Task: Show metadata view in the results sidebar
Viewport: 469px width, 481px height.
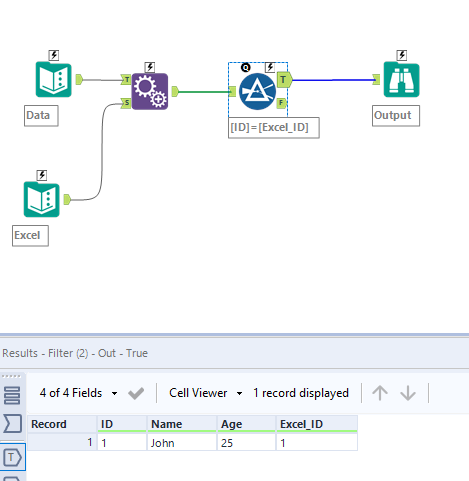Action: [12, 395]
